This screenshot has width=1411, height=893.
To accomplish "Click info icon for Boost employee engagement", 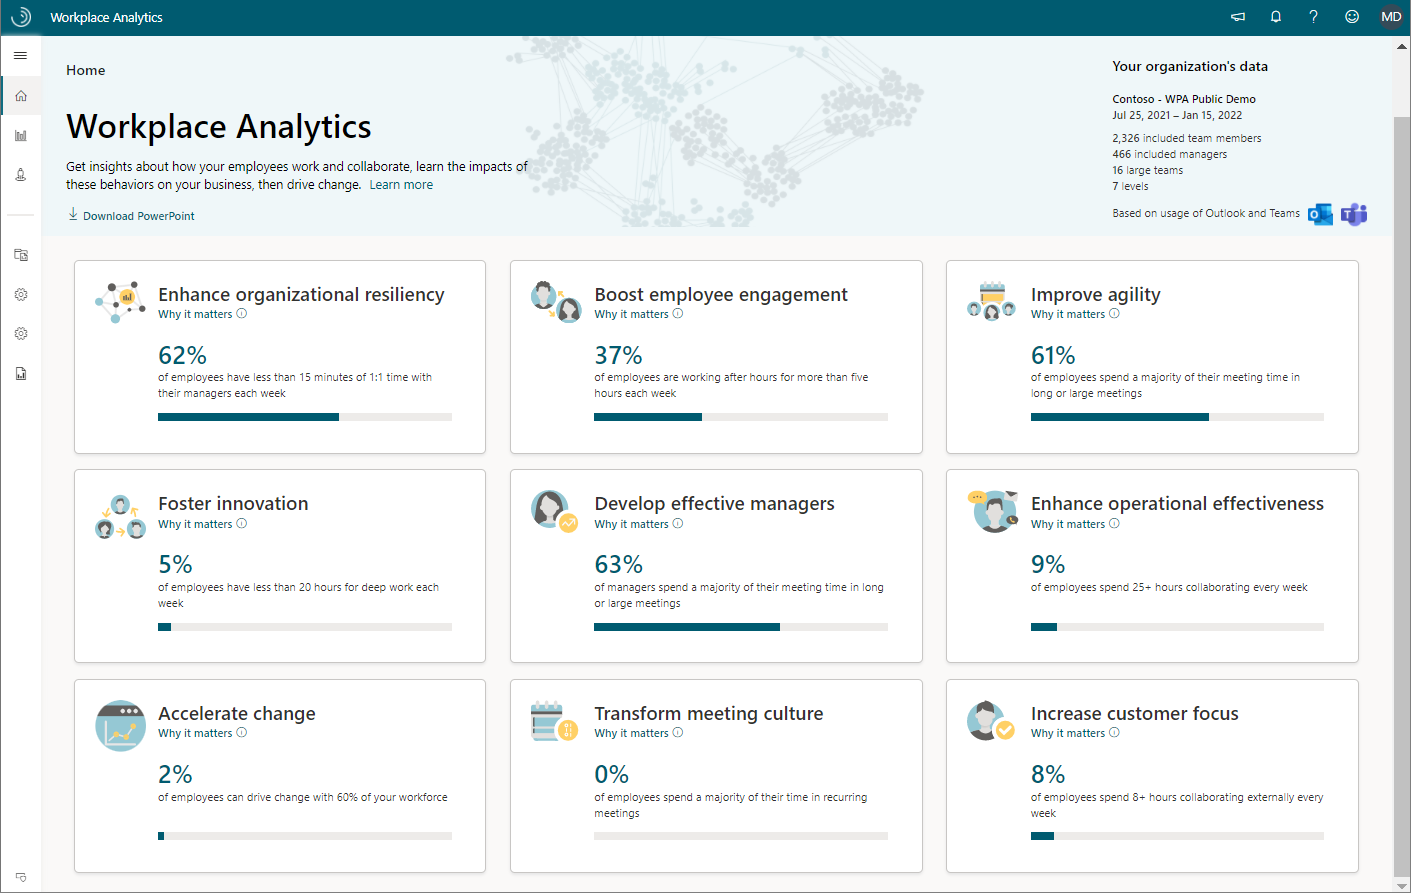I will click(678, 314).
